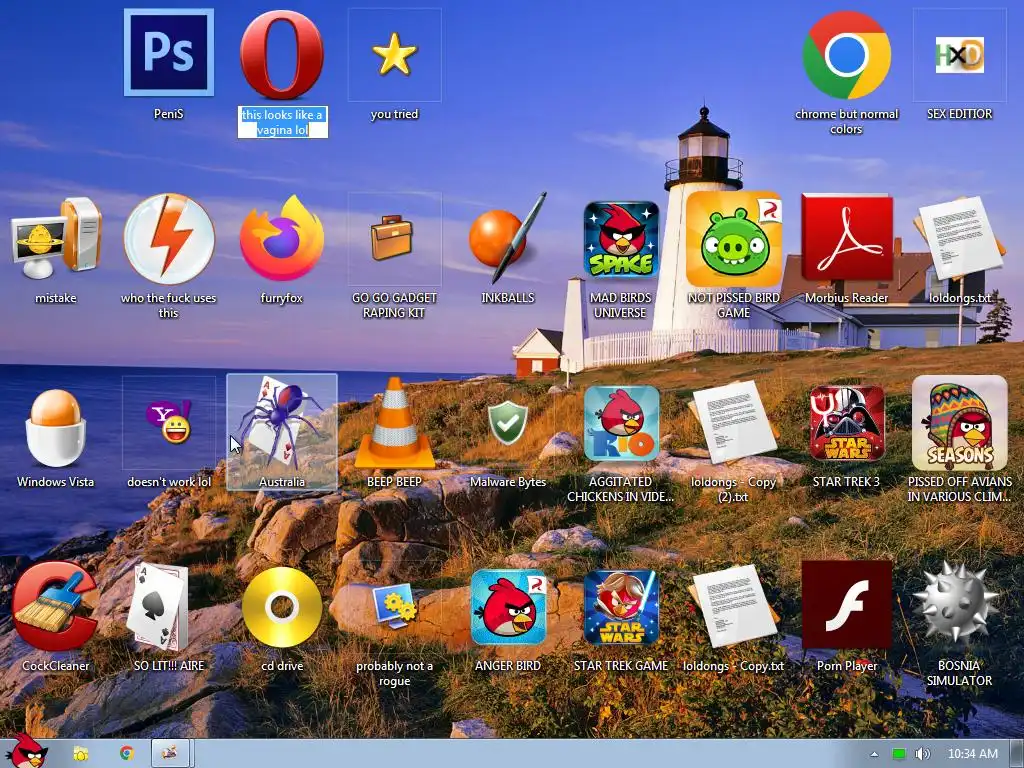Select the Angry Birds Rio icon
The height and width of the screenshot is (768, 1024).
[x=621, y=423]
